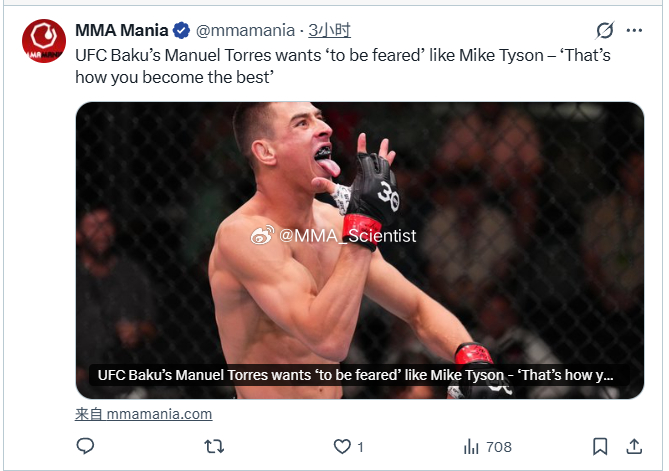Screen dimensions: 669x471
Task: Follow the 来自 mmamania.com source link
Action: [x=143, y=414]
